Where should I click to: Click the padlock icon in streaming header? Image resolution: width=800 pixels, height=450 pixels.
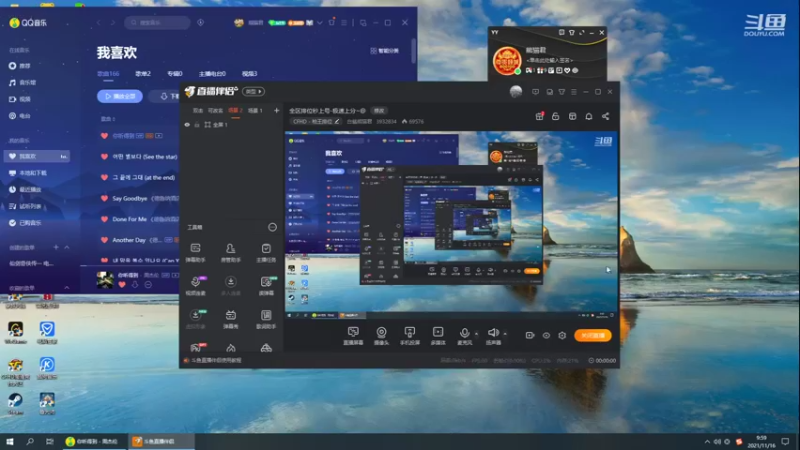click(556, 116)
